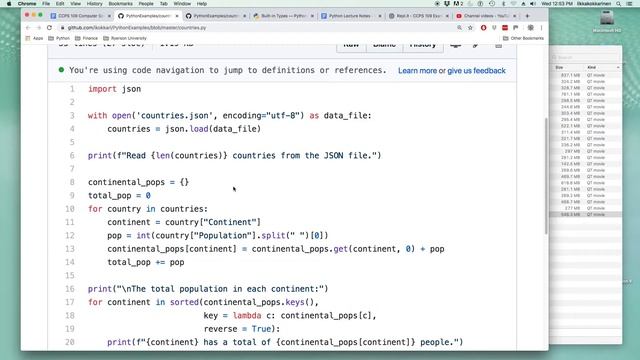640x360 pixels.
Task: Click the Blame button
Action: tap(384, 47)
